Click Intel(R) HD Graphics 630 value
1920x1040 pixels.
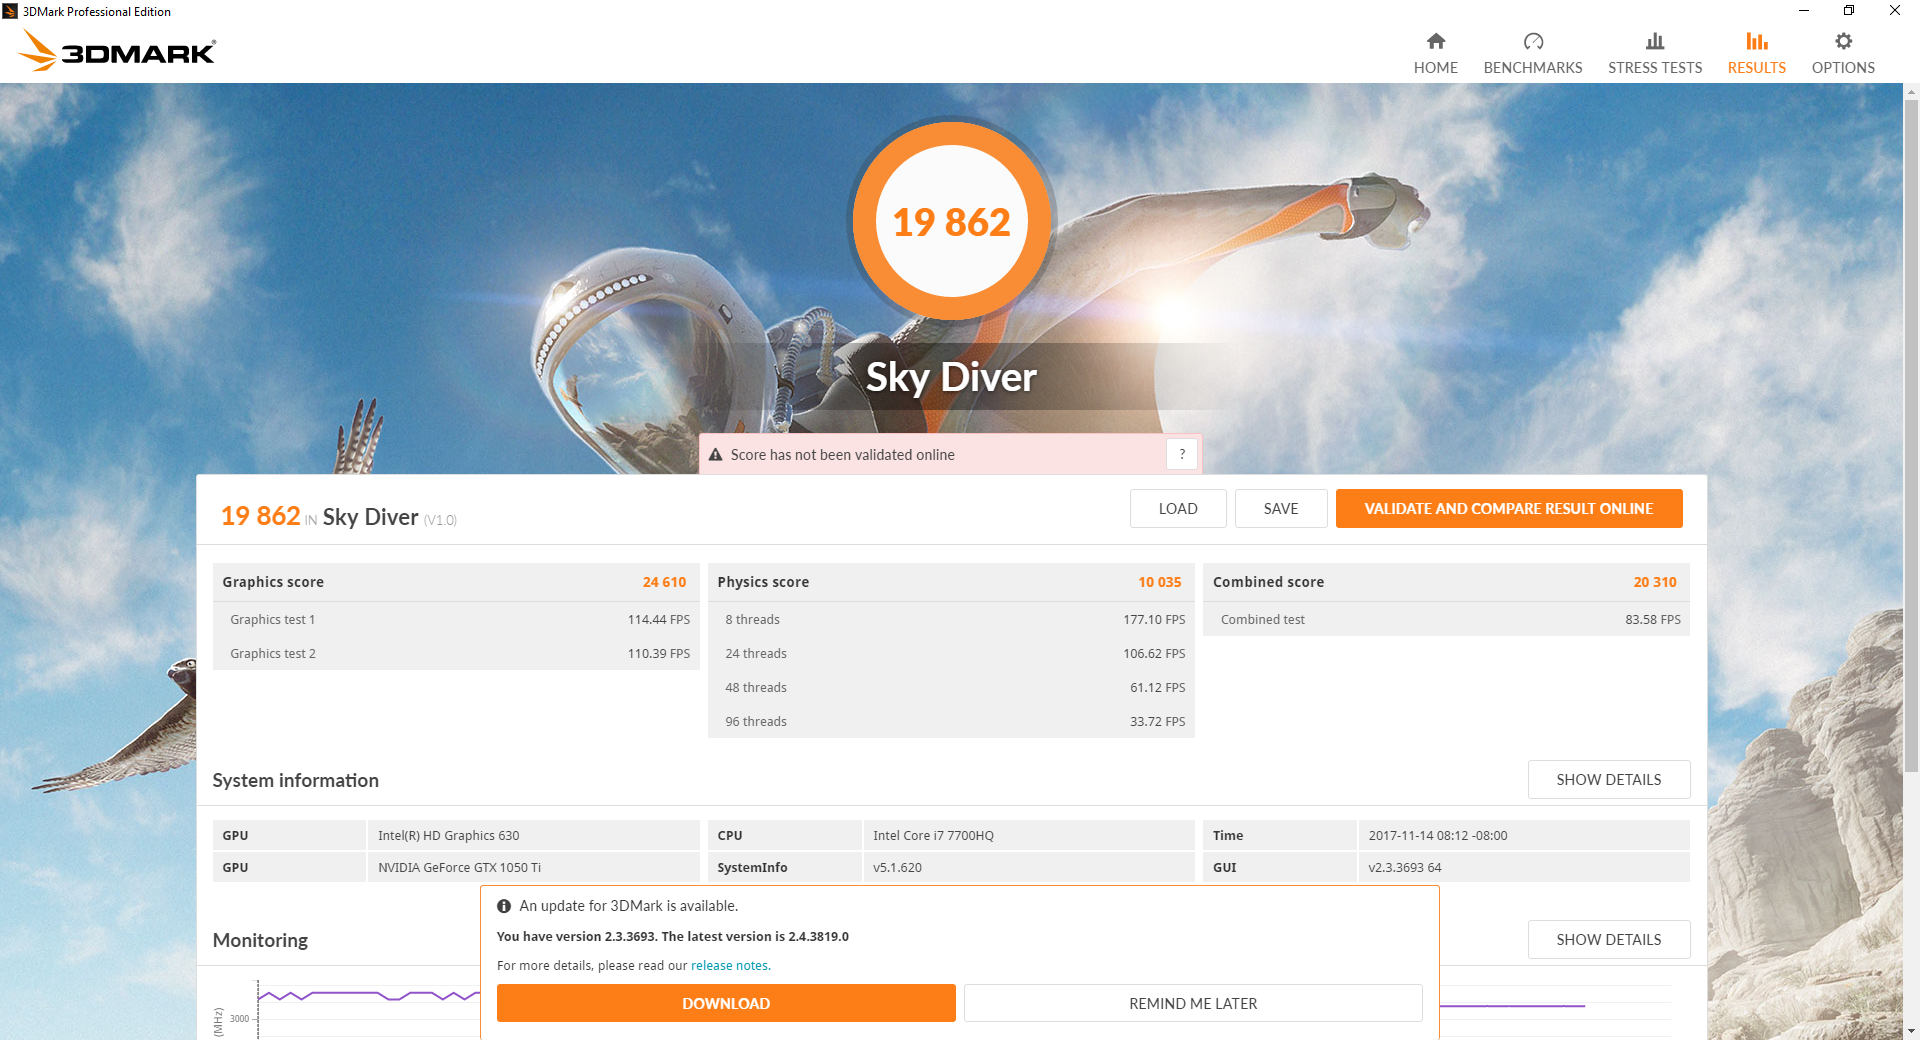coord(449,836)
